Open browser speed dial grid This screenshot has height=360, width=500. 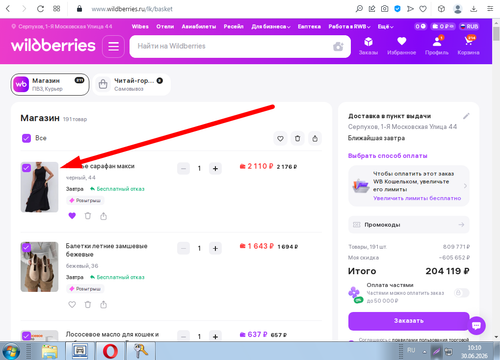pos(57,9)
